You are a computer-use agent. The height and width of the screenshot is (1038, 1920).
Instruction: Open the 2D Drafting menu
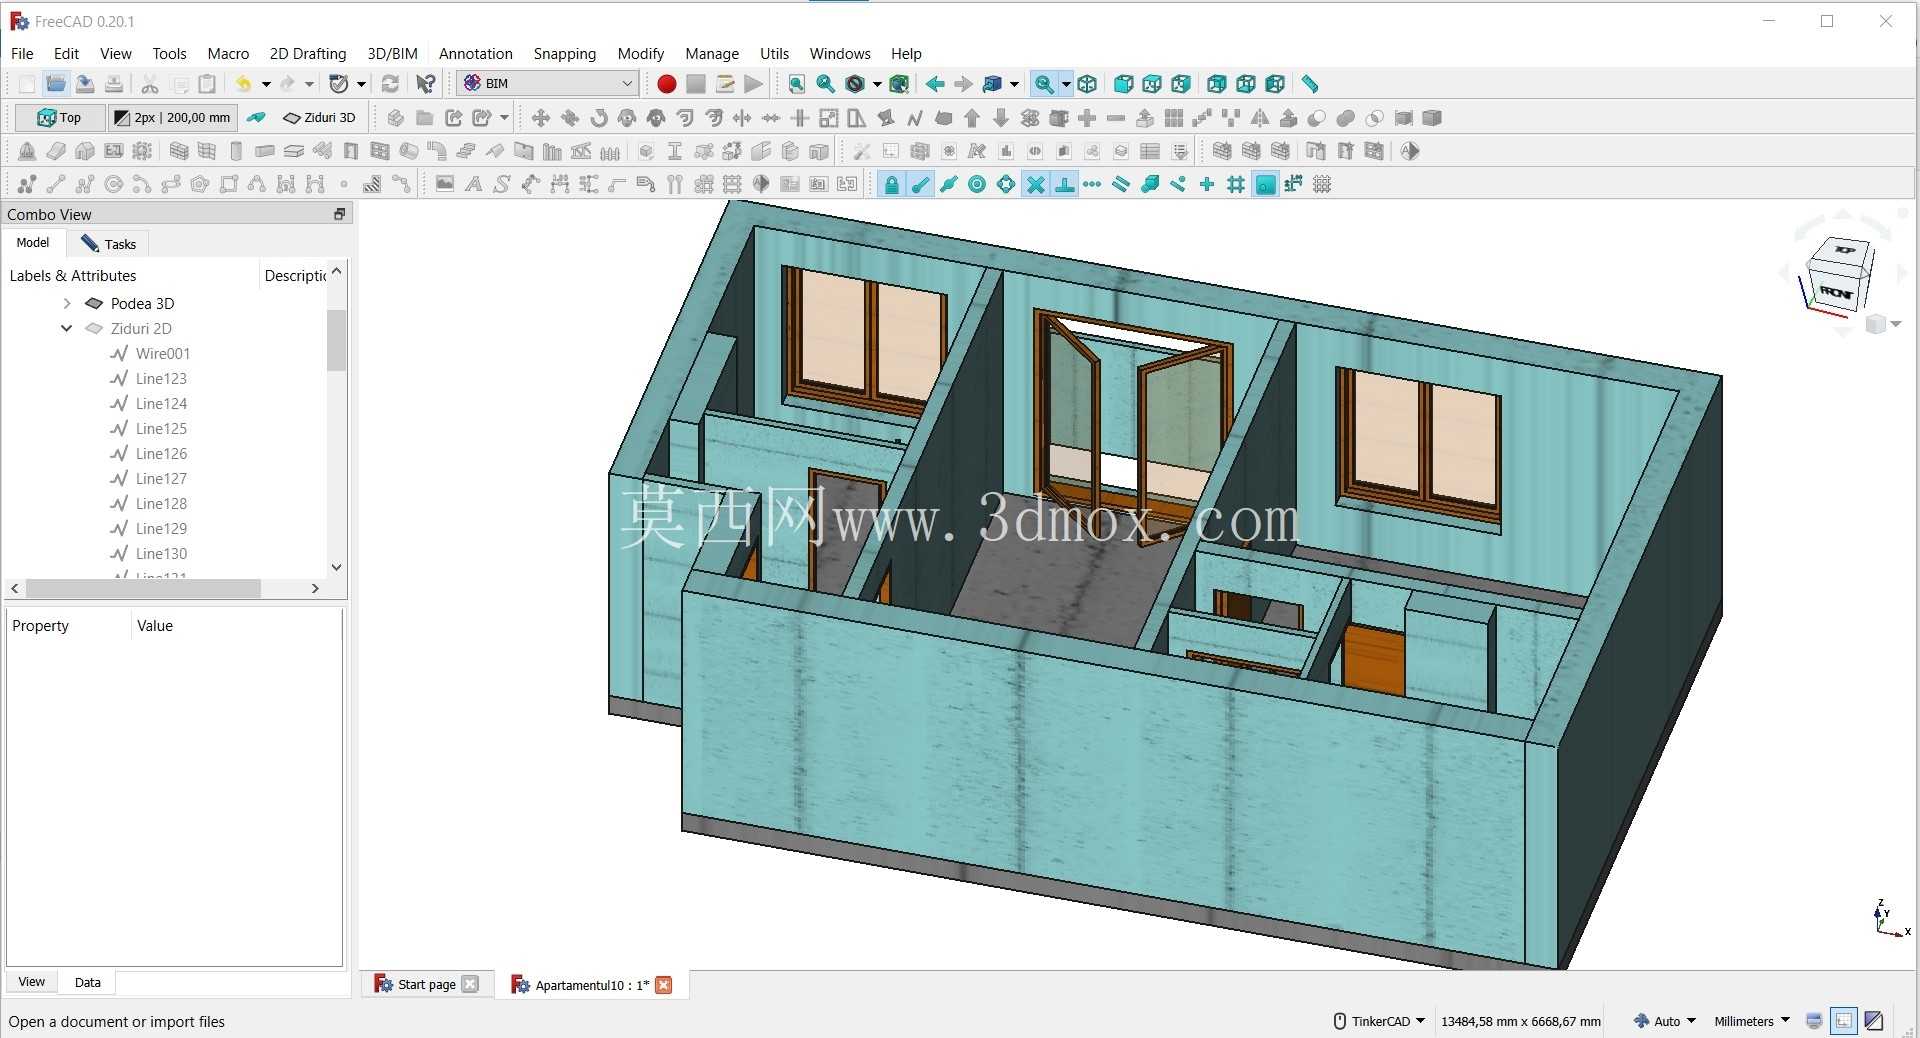click(308, 53)
